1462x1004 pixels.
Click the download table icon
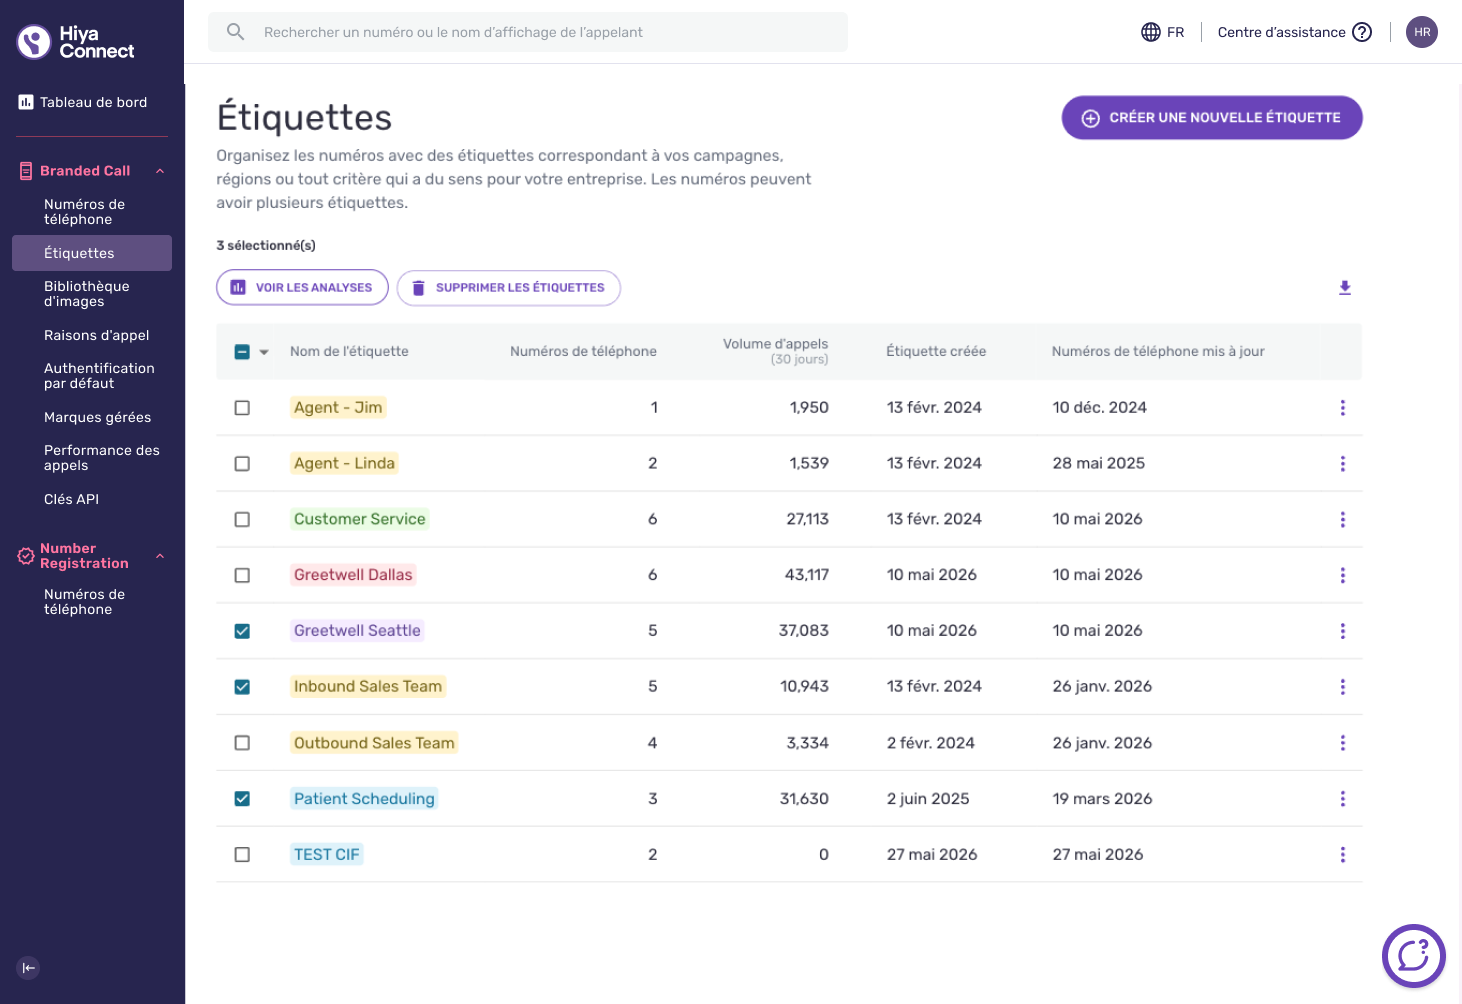pyautogui.click(x=1345, y=288)
